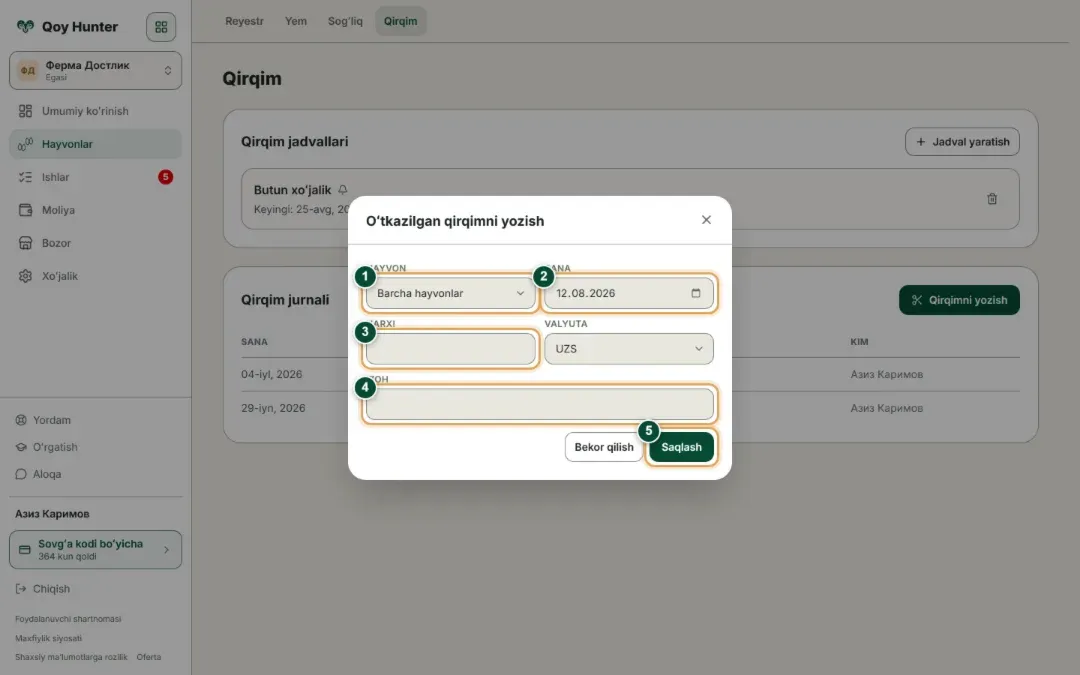The image size is (1080, 675).
Task: Click Bekor qilish to cancel
Action: [x=603, y=447]
